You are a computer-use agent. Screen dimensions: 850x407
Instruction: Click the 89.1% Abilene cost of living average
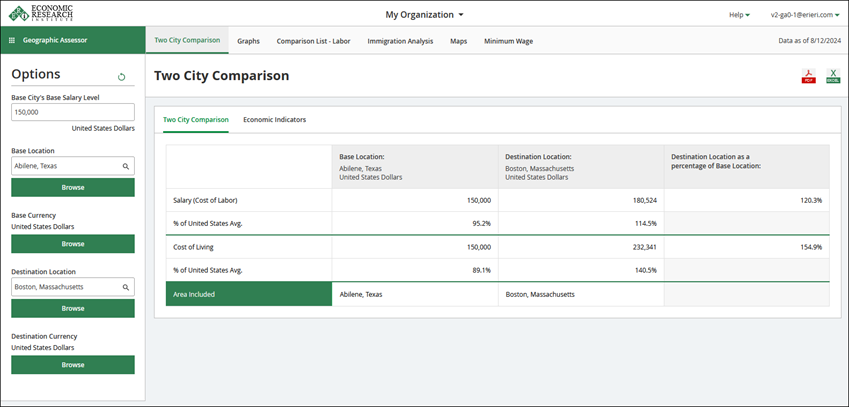[x=481, y=270]
